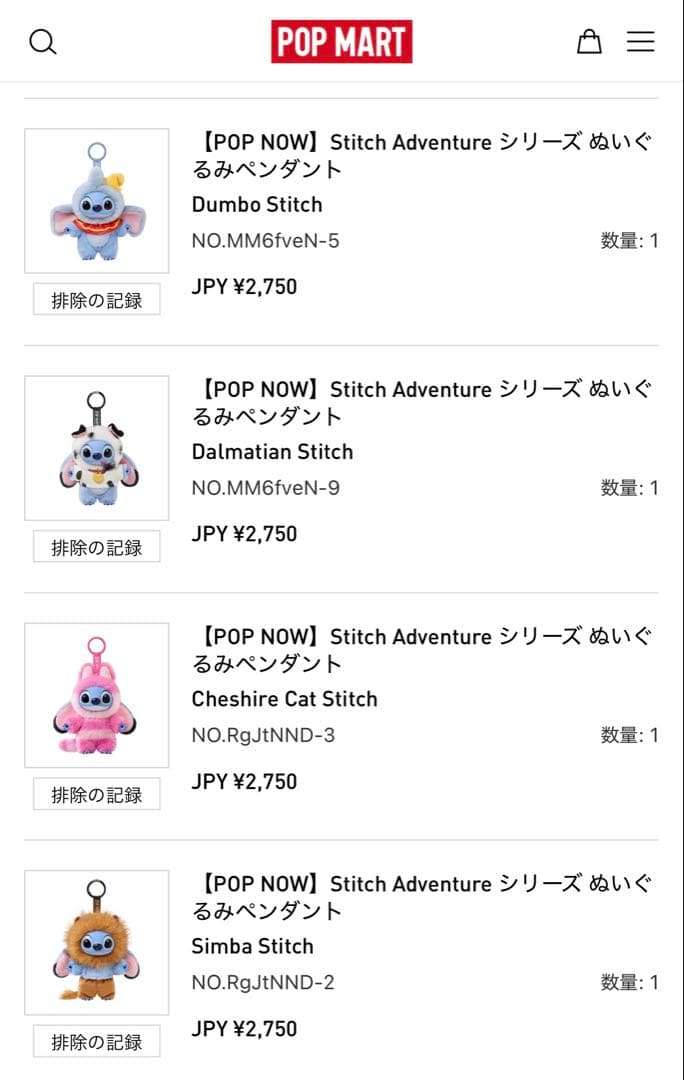Open the hamburger menu icon
The height and width of the screenshot is (1080, 684).
640,42
